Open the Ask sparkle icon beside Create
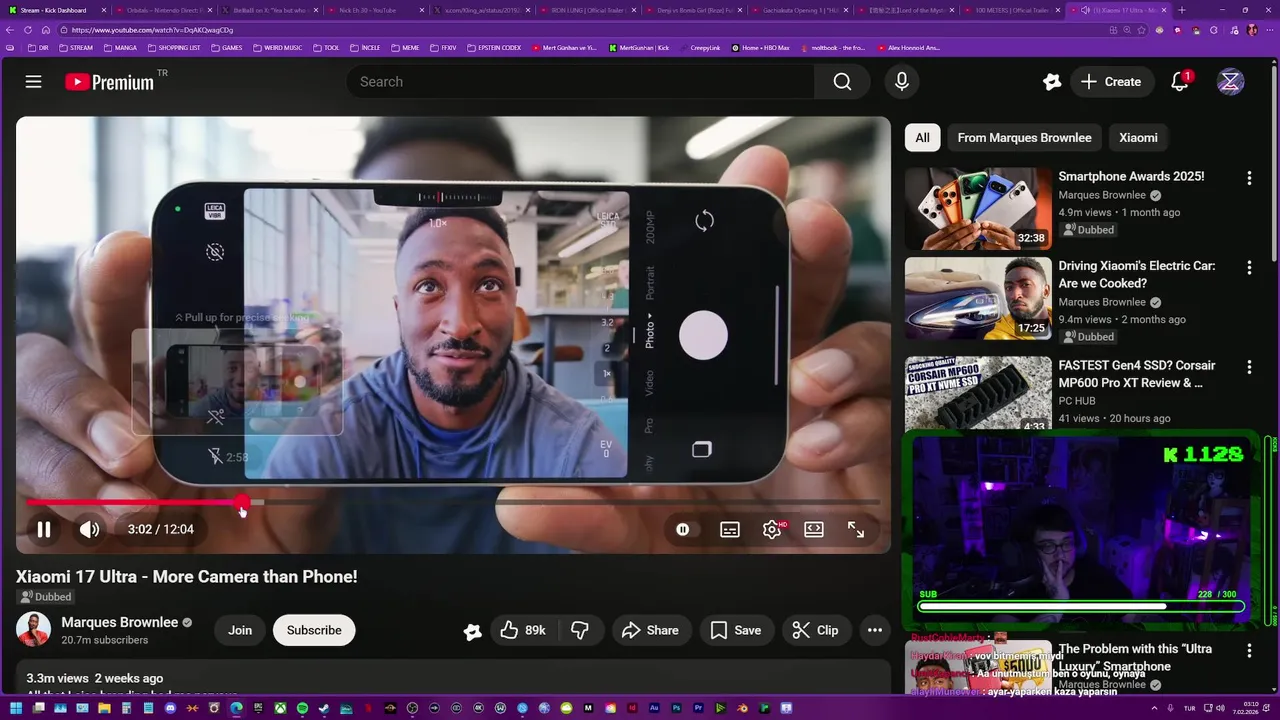 1051,82
